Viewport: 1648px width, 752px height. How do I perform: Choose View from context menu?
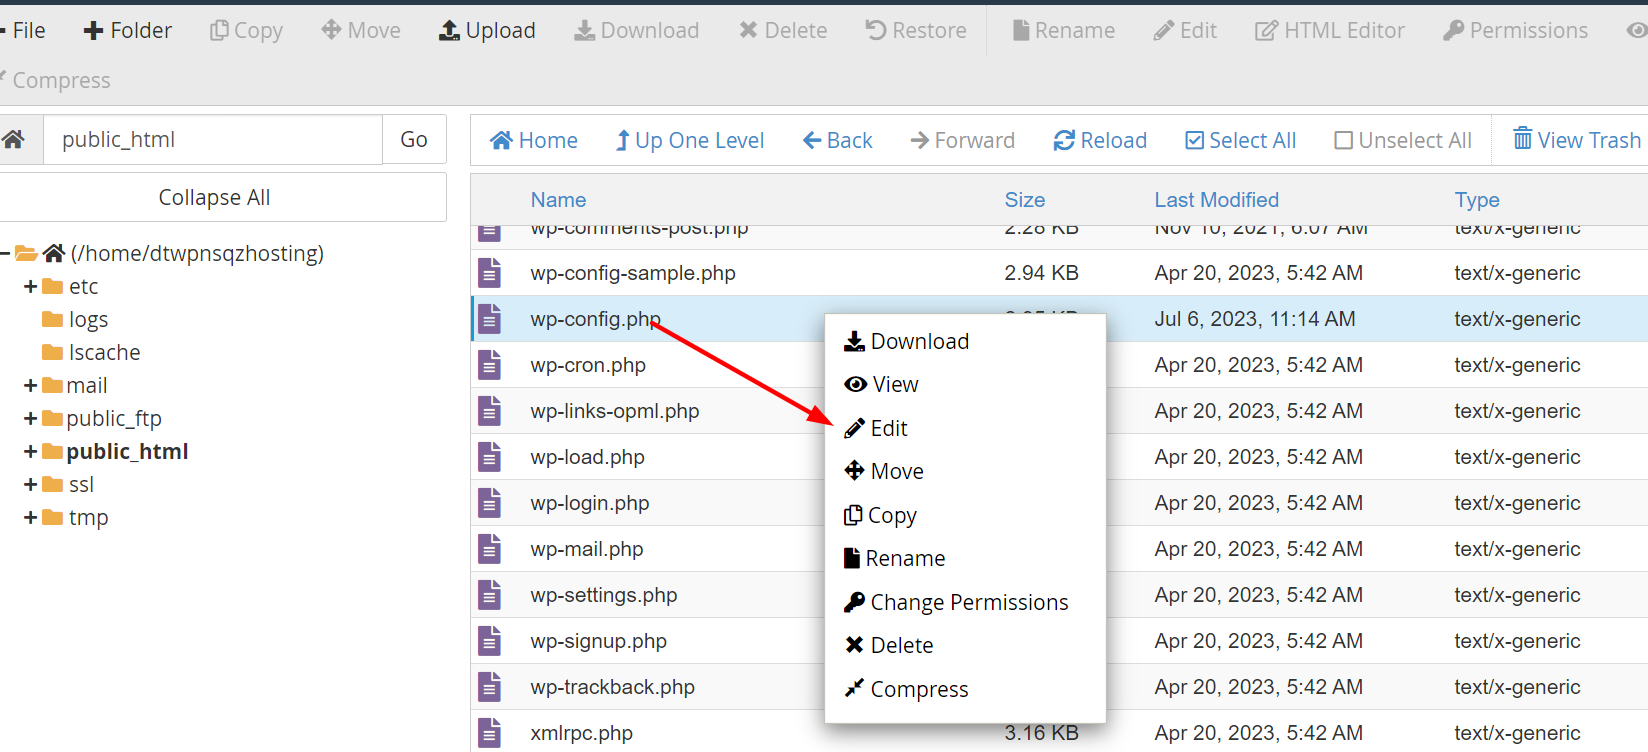881,384
